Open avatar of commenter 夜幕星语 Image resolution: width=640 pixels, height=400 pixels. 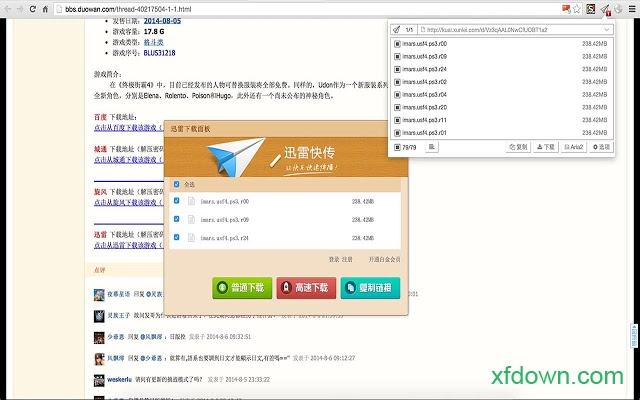99,295
